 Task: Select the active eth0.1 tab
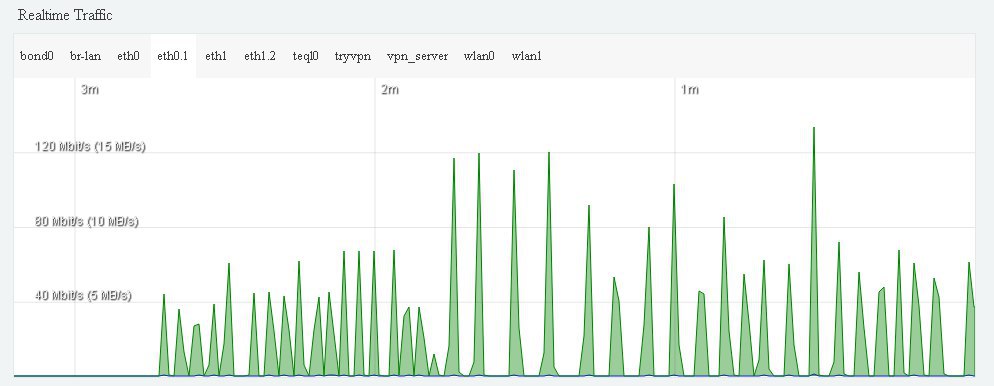coord(172,56)
